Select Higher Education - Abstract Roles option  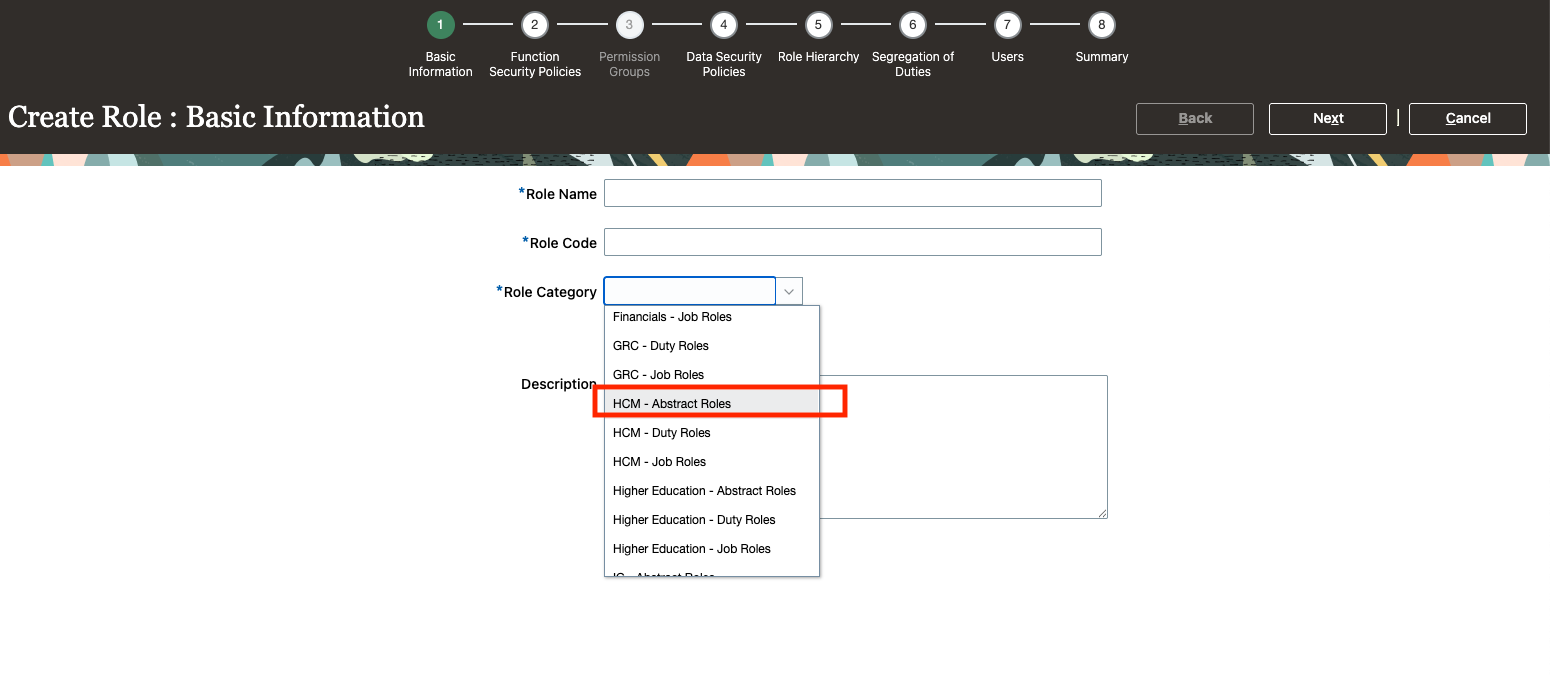704,491
